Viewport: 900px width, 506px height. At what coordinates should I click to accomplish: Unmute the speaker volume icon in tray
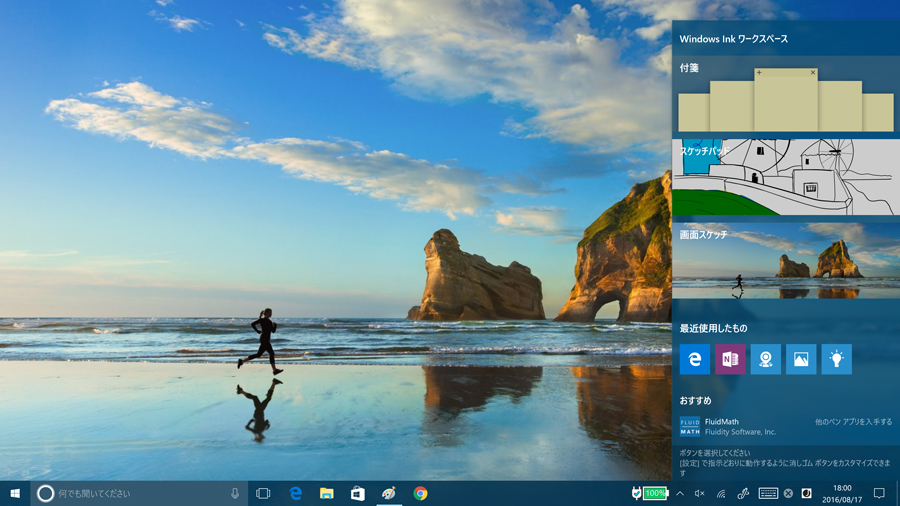700,493
